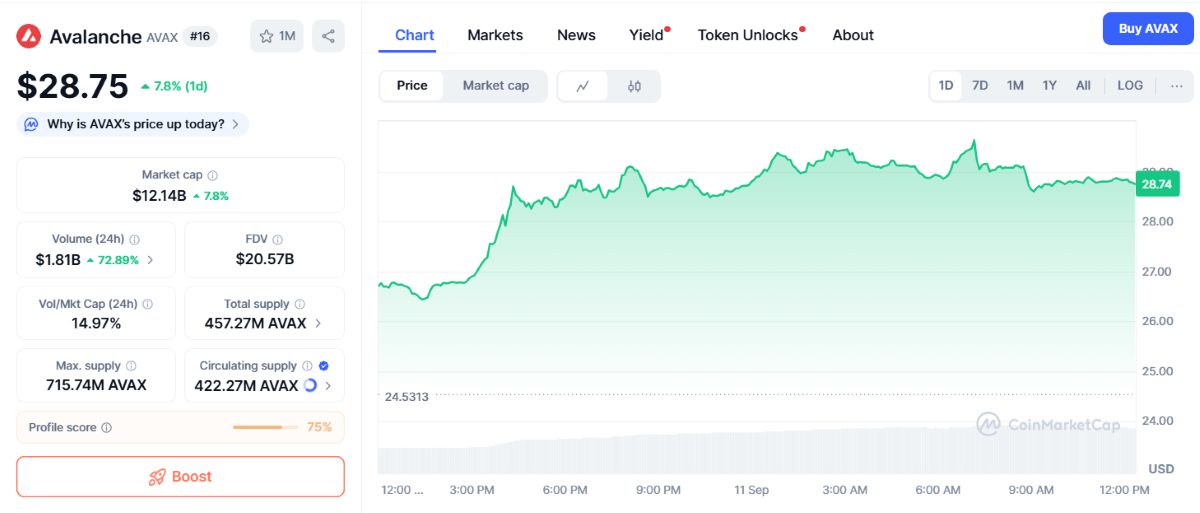Set chart range to All

[1083, 86]
